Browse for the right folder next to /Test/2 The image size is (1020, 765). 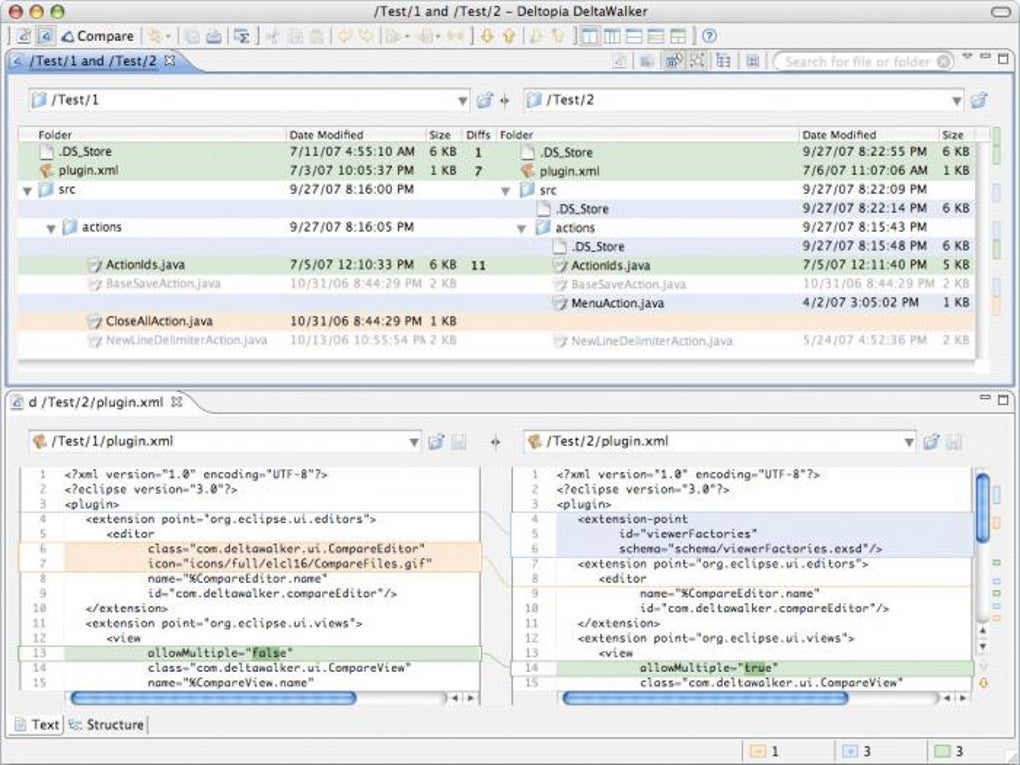click(978, 101)
